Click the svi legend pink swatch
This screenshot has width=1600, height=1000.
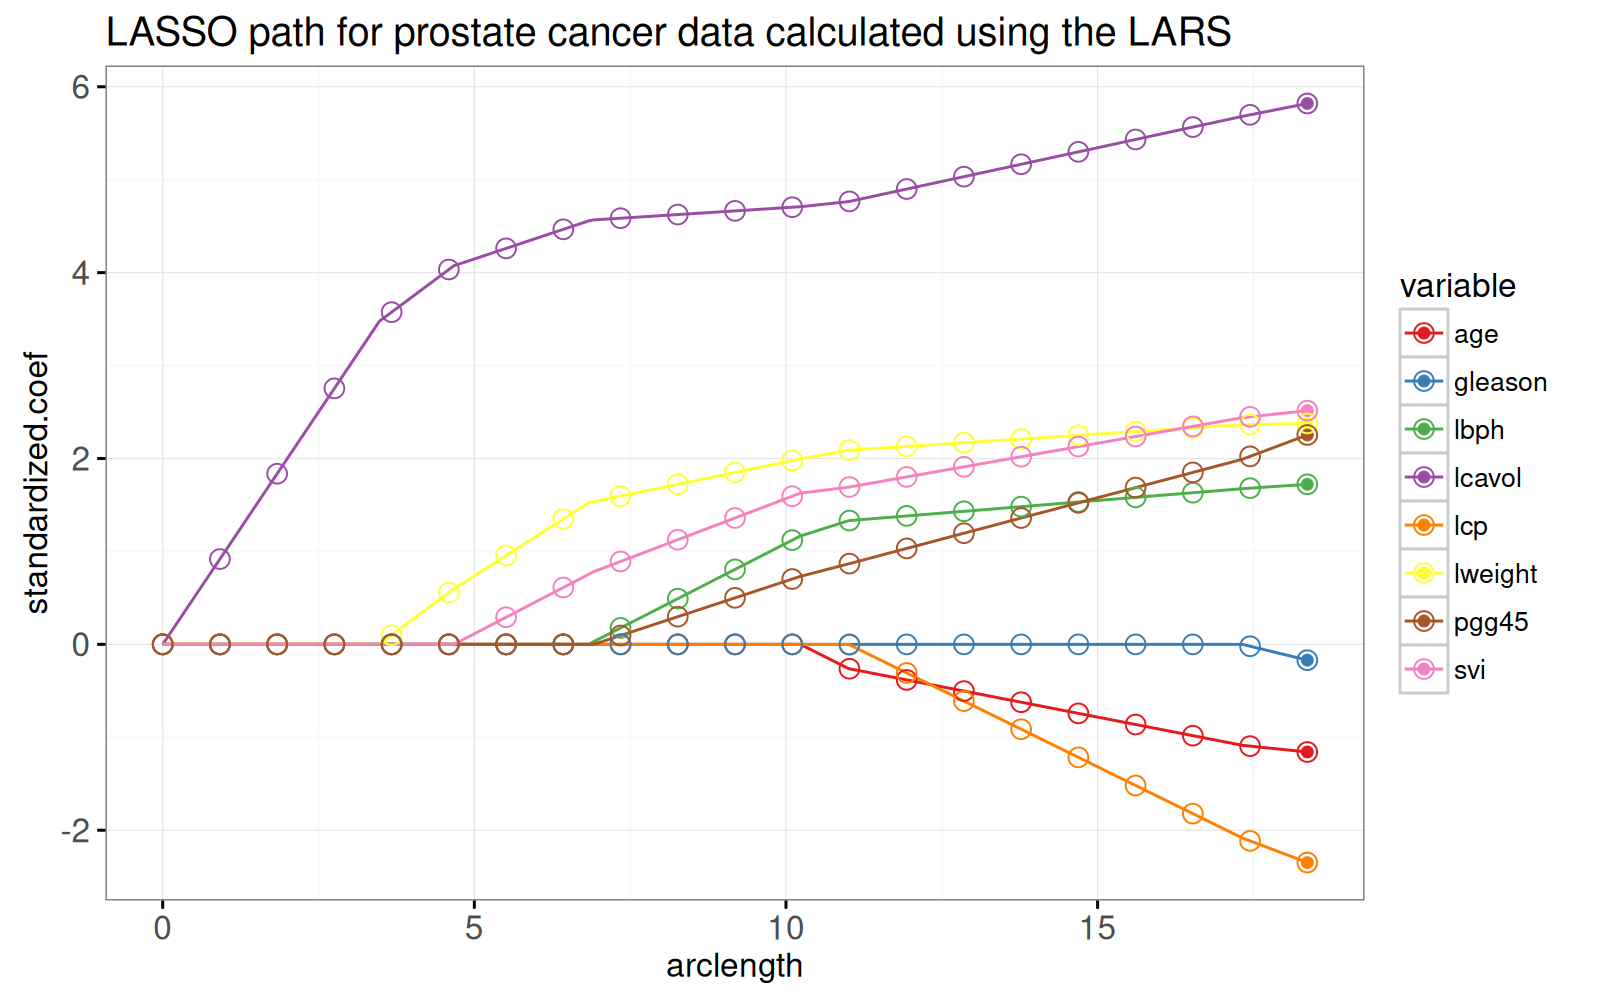pyautogui.click(x=1424, y=669)
